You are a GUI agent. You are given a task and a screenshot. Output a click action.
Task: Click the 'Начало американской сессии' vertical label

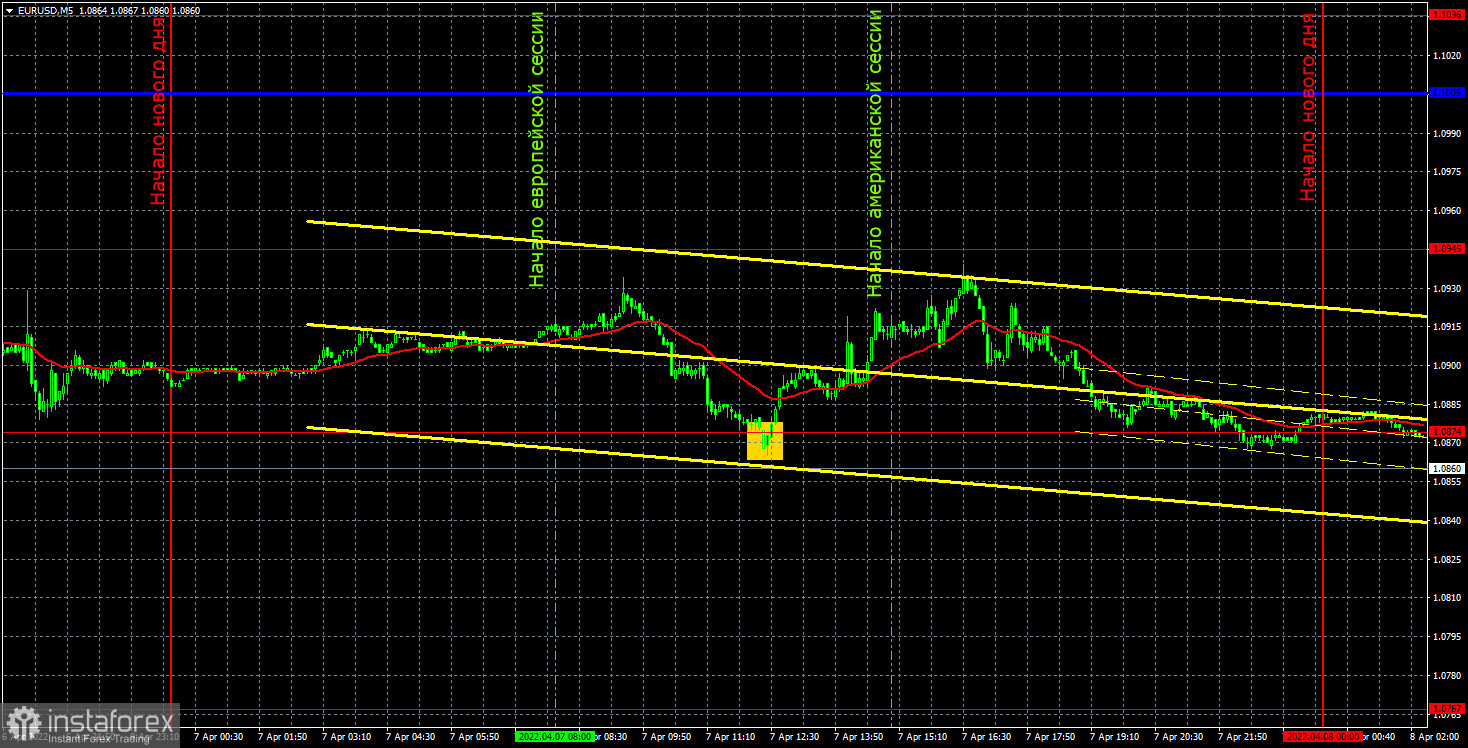[875, 153]
